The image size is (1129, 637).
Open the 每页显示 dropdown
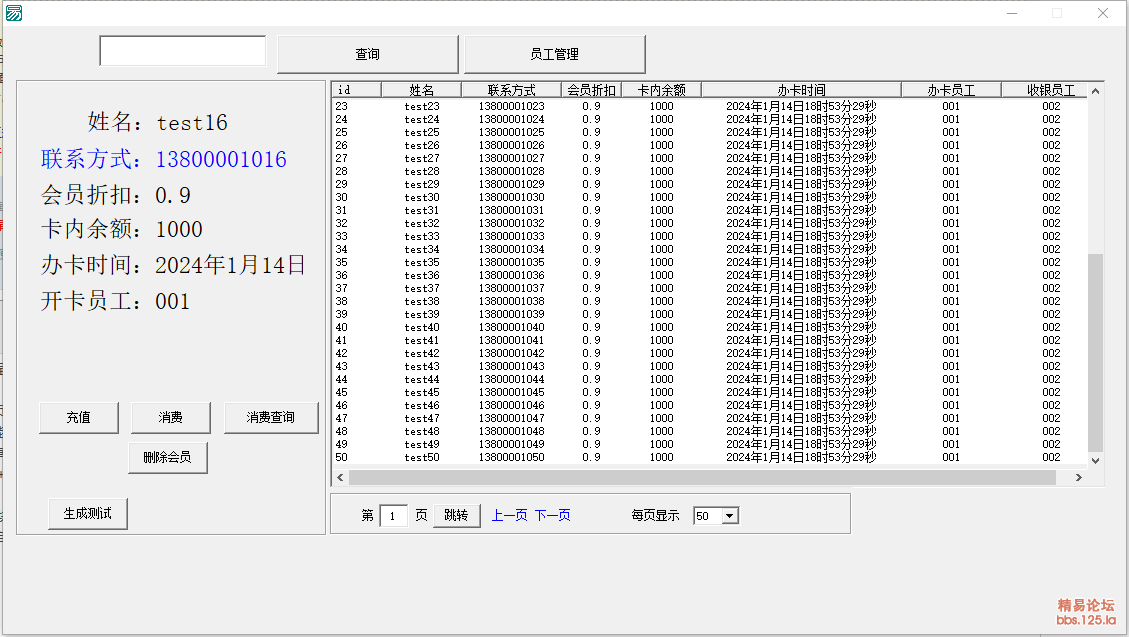[x=729, y=516]
